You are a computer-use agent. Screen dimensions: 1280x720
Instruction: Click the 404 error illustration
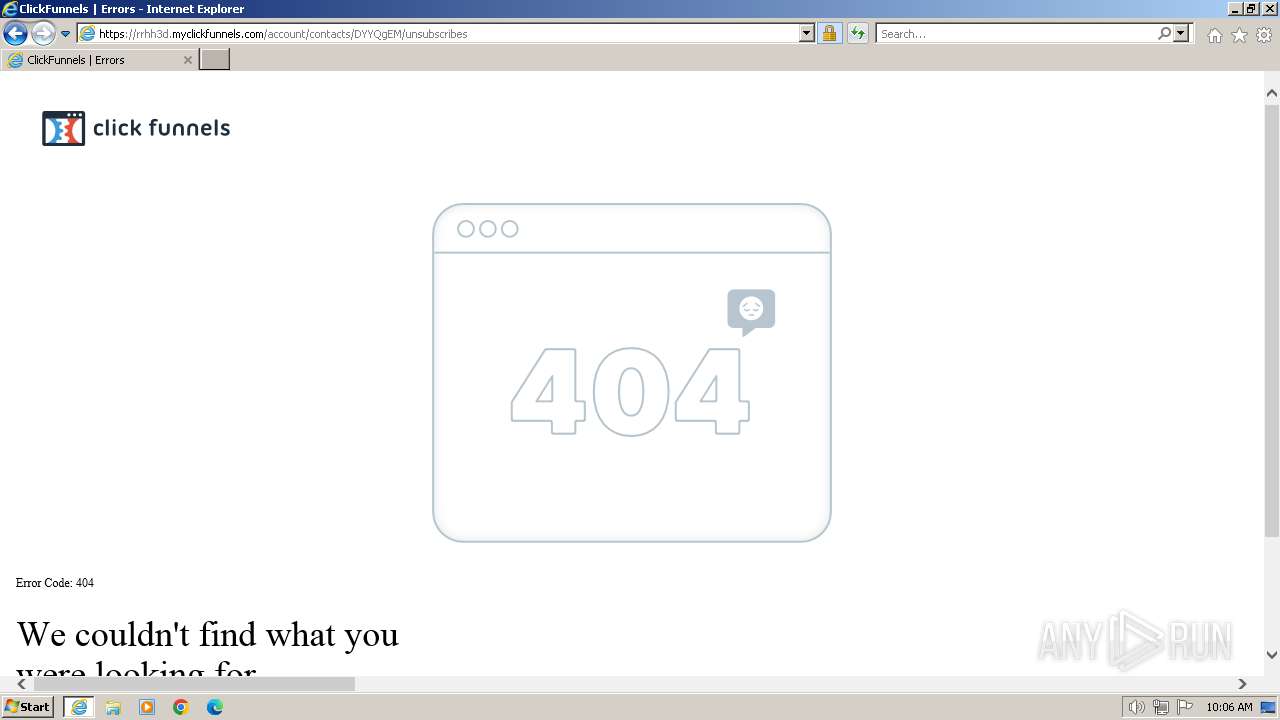point(632,373)
